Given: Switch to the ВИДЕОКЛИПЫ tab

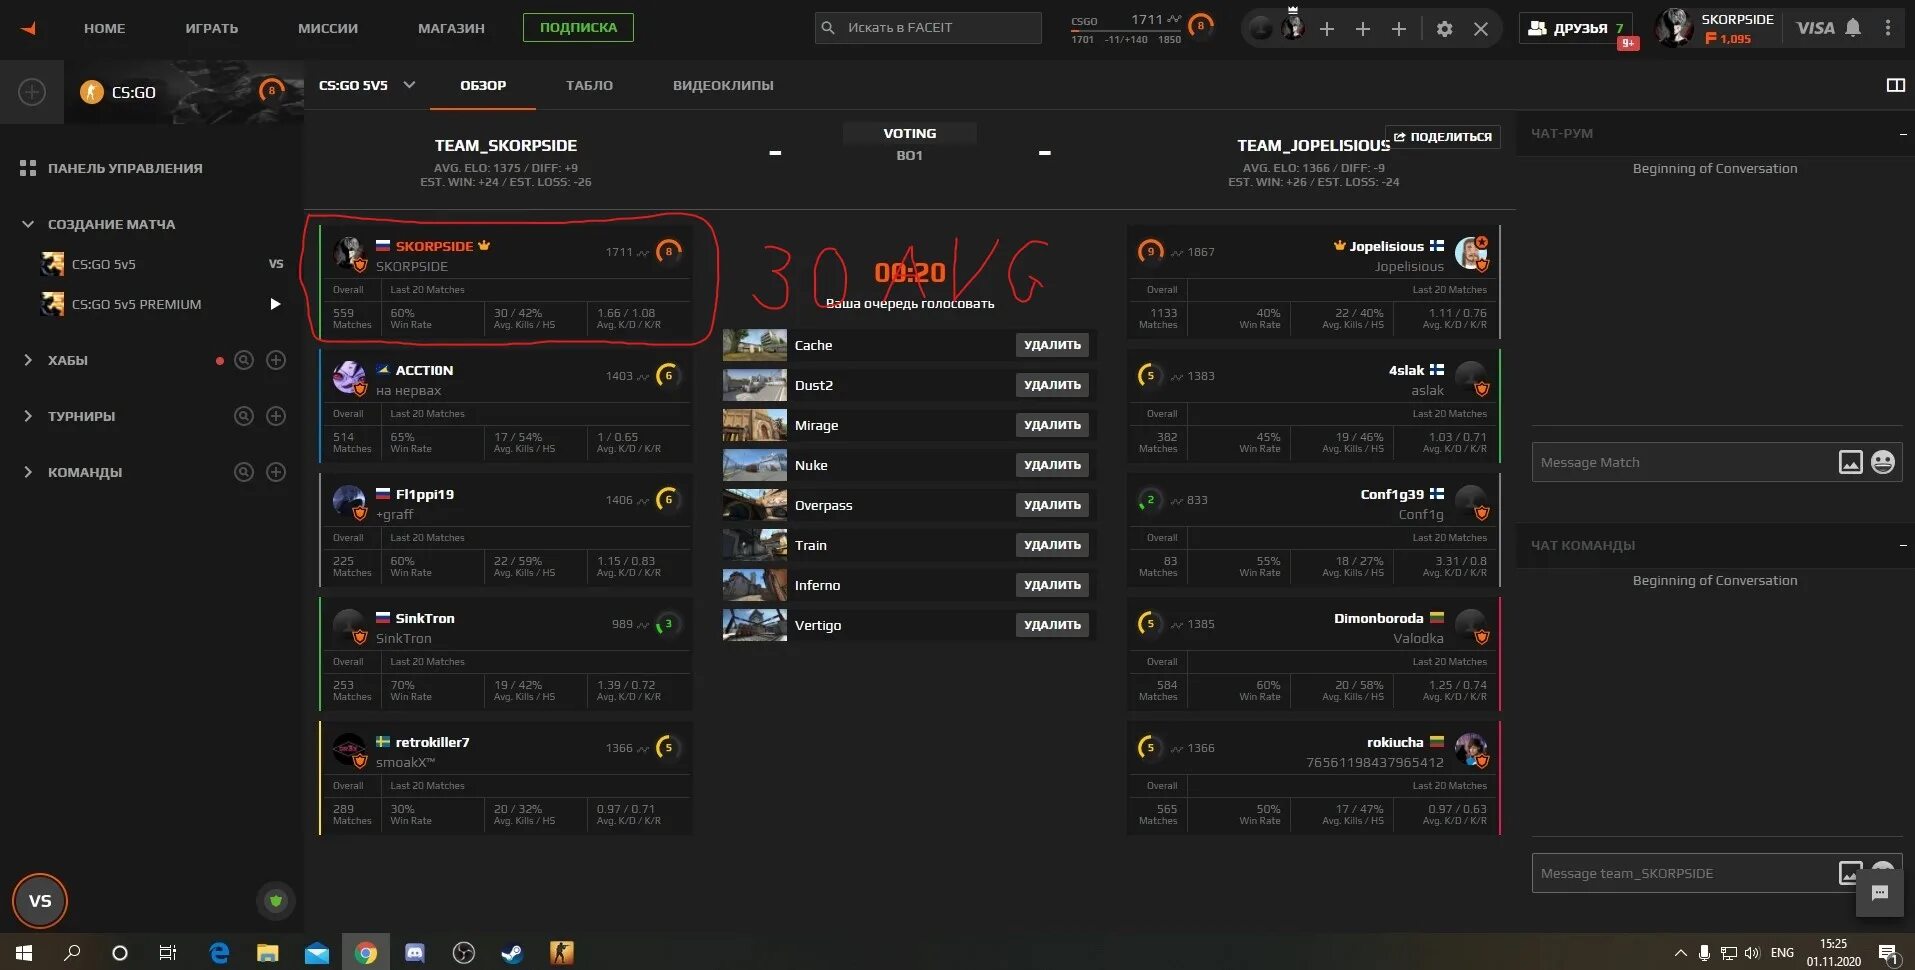Looking at the screenshot, I should 723,85.
